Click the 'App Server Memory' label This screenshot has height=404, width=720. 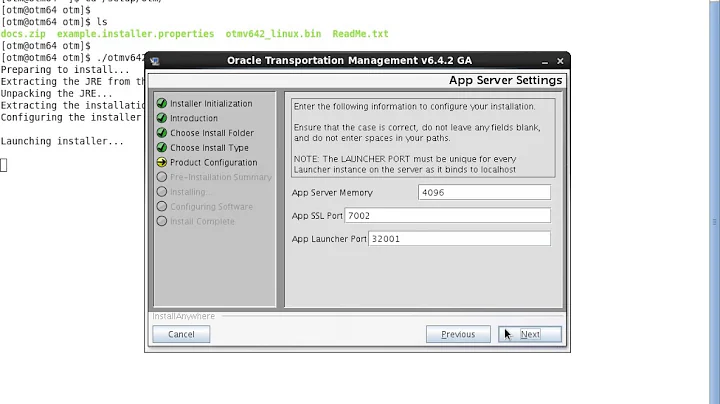(x=332, y=193)
